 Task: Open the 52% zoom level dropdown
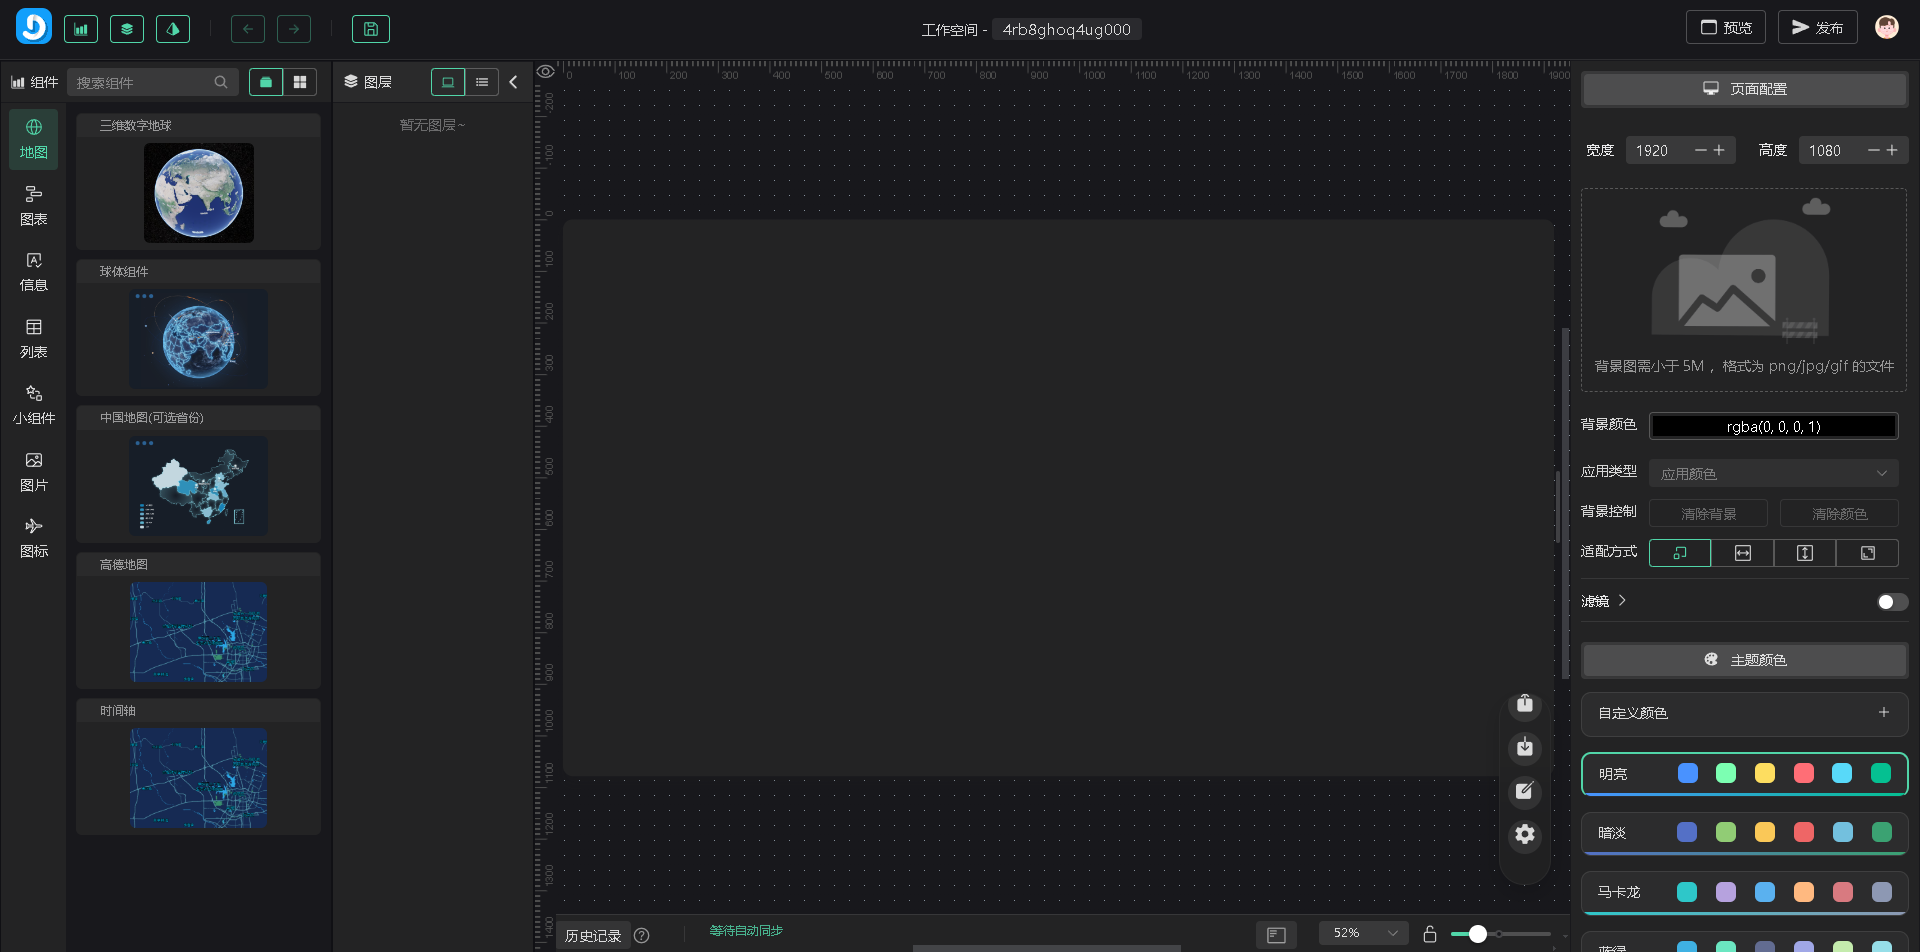1363,933
